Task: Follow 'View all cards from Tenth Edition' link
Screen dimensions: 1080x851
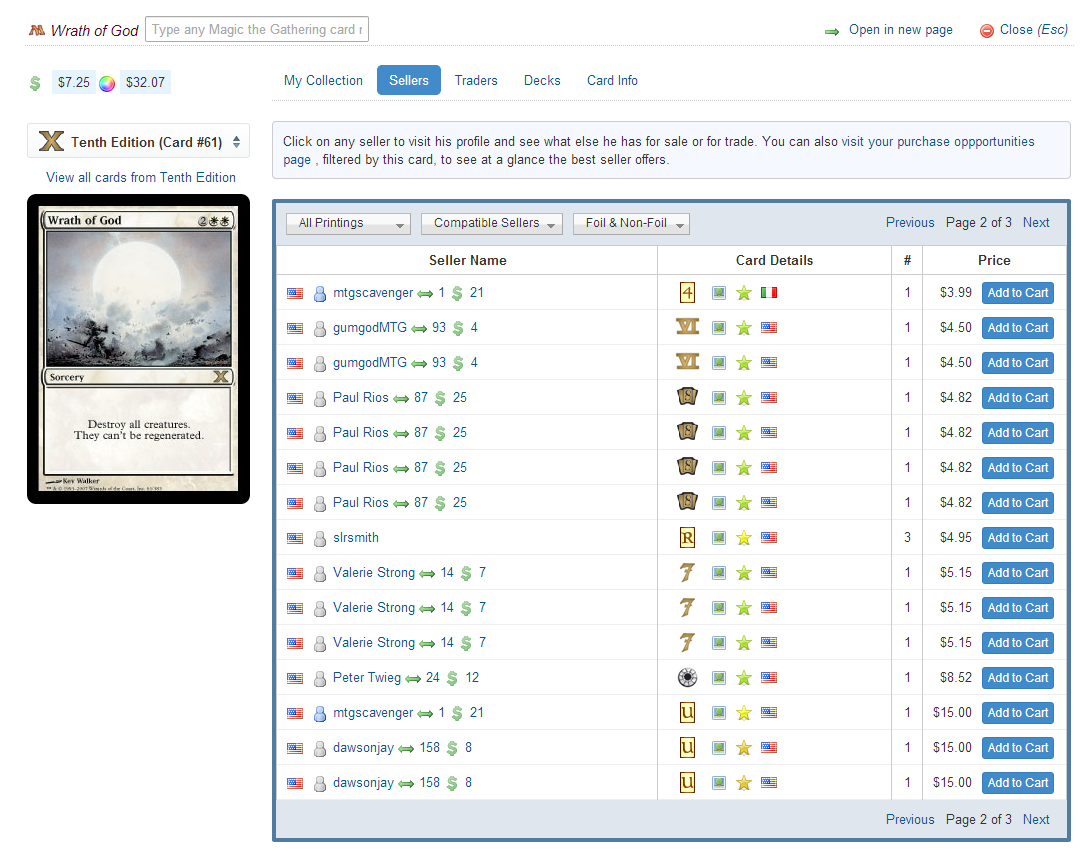Action: point(141,177)
